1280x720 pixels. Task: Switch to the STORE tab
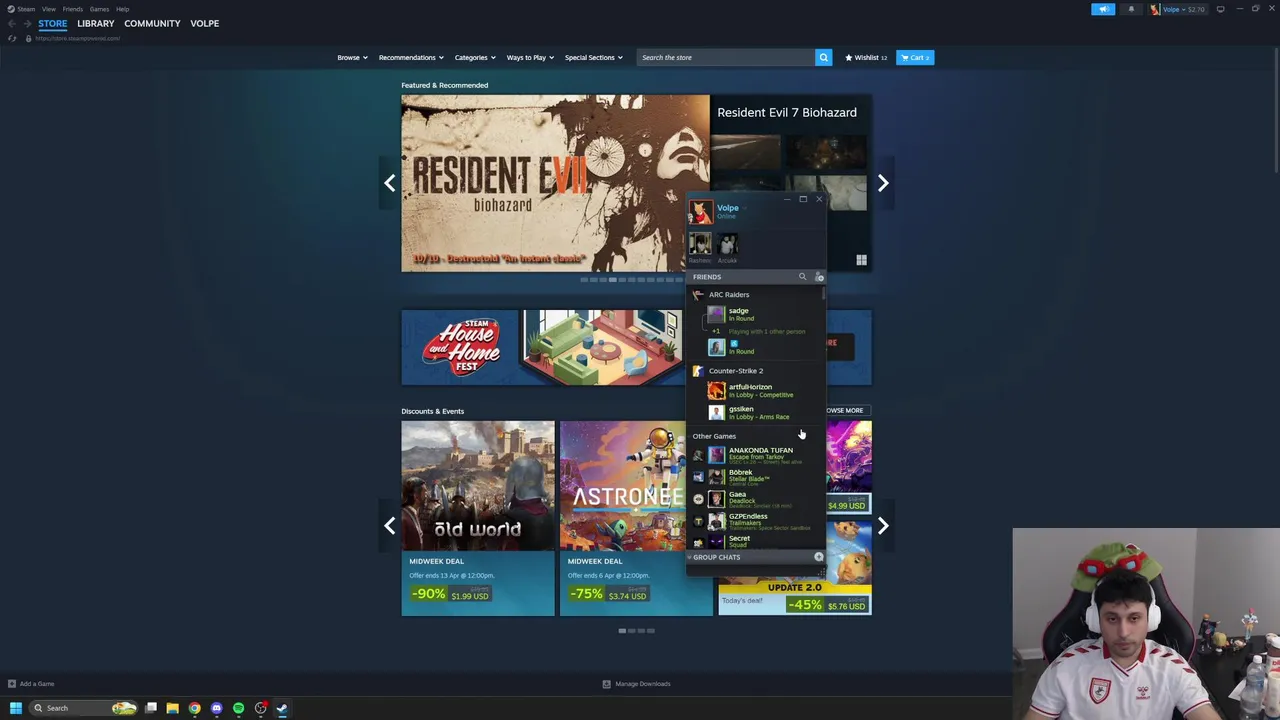pyautogui.click(x=53, y=23)
